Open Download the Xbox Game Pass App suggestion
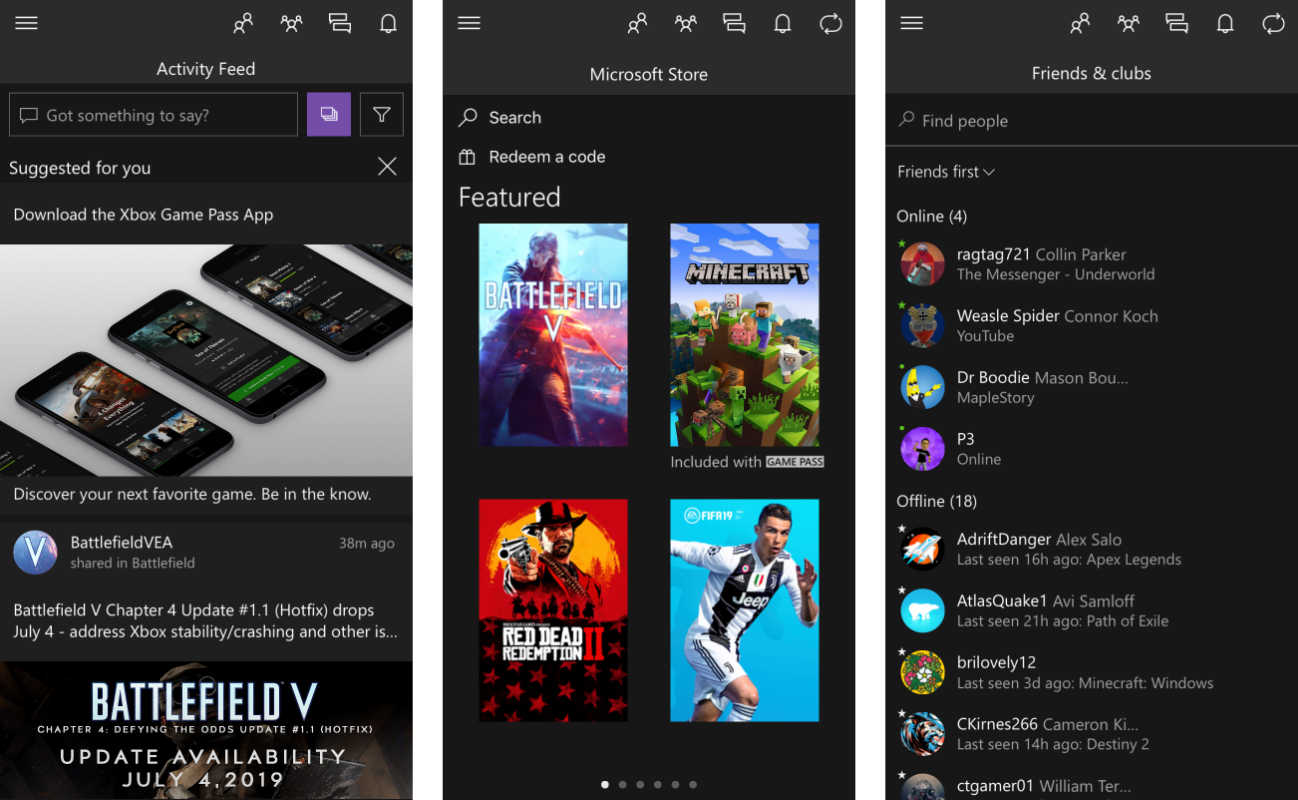Screen dimensions: 1298x800 pyautogui.click(x=143, y=214)
